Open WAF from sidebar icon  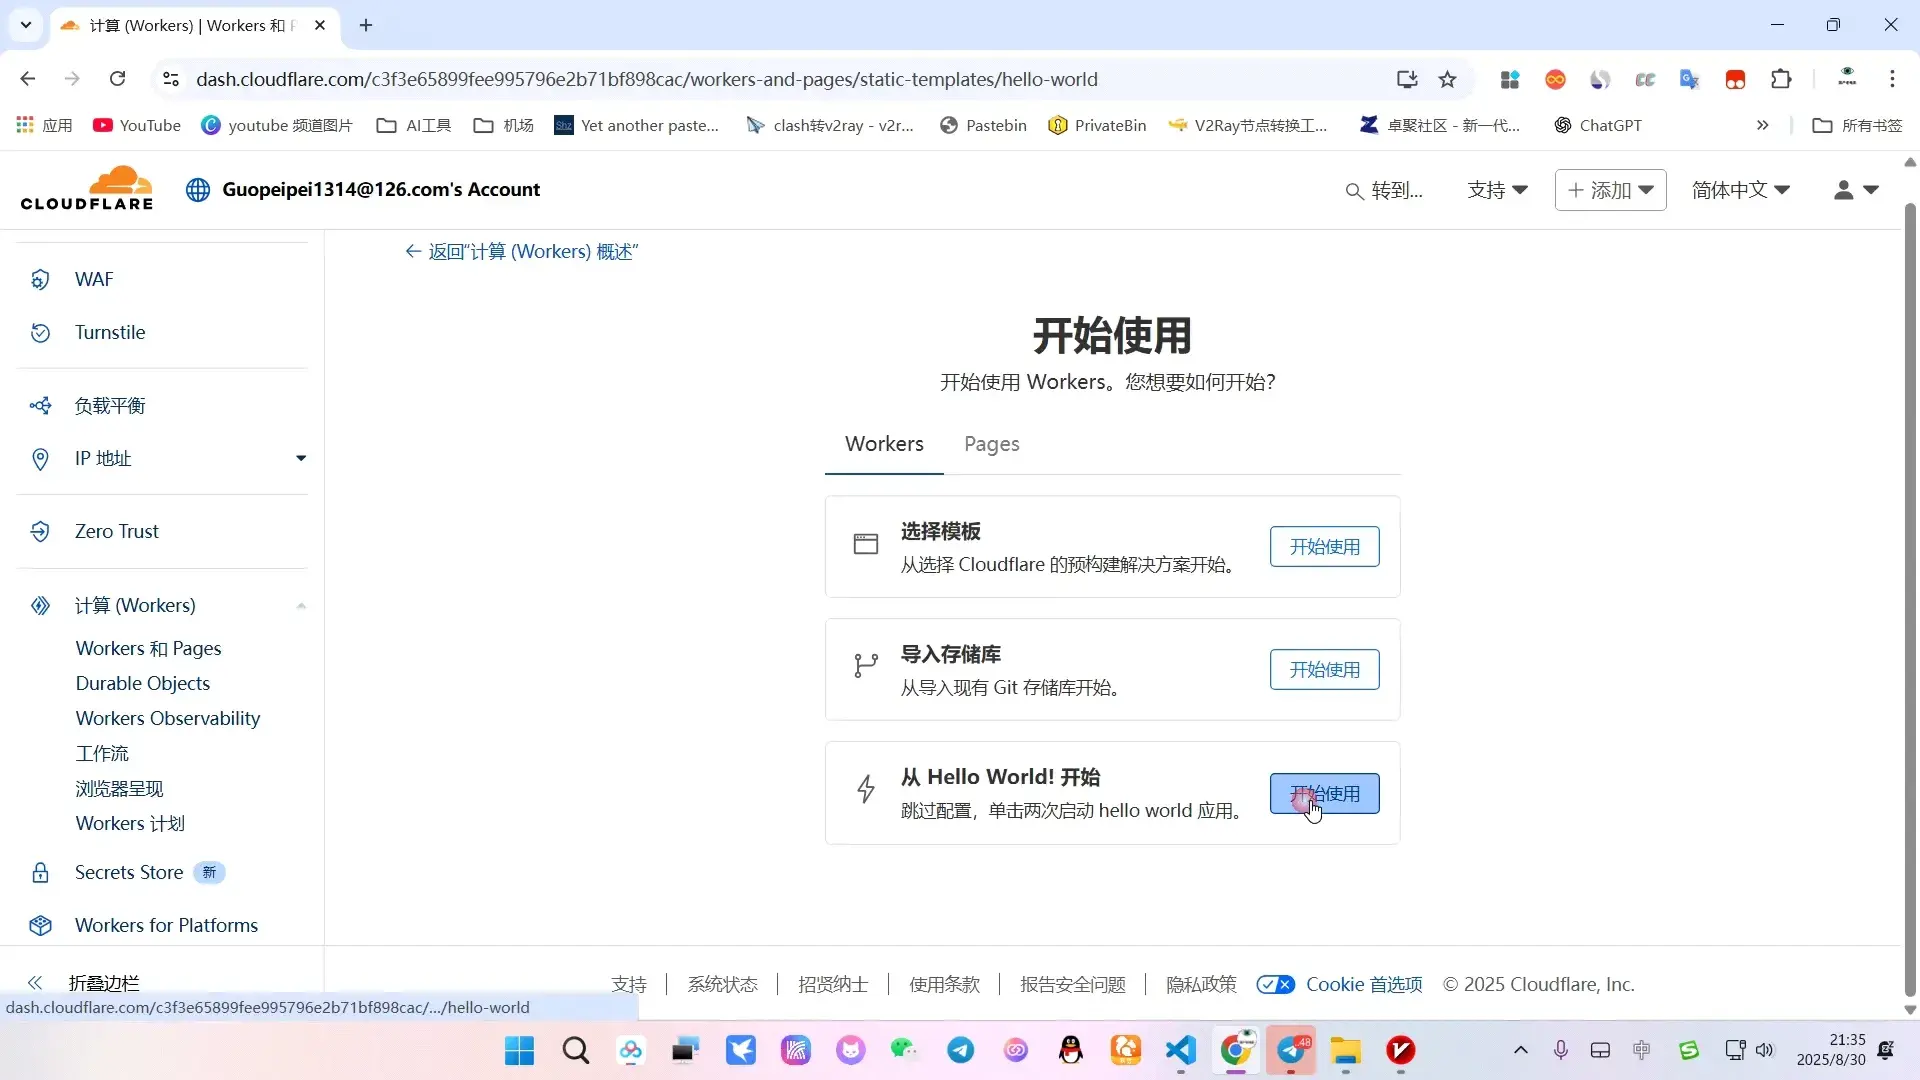tap(40, 280)
